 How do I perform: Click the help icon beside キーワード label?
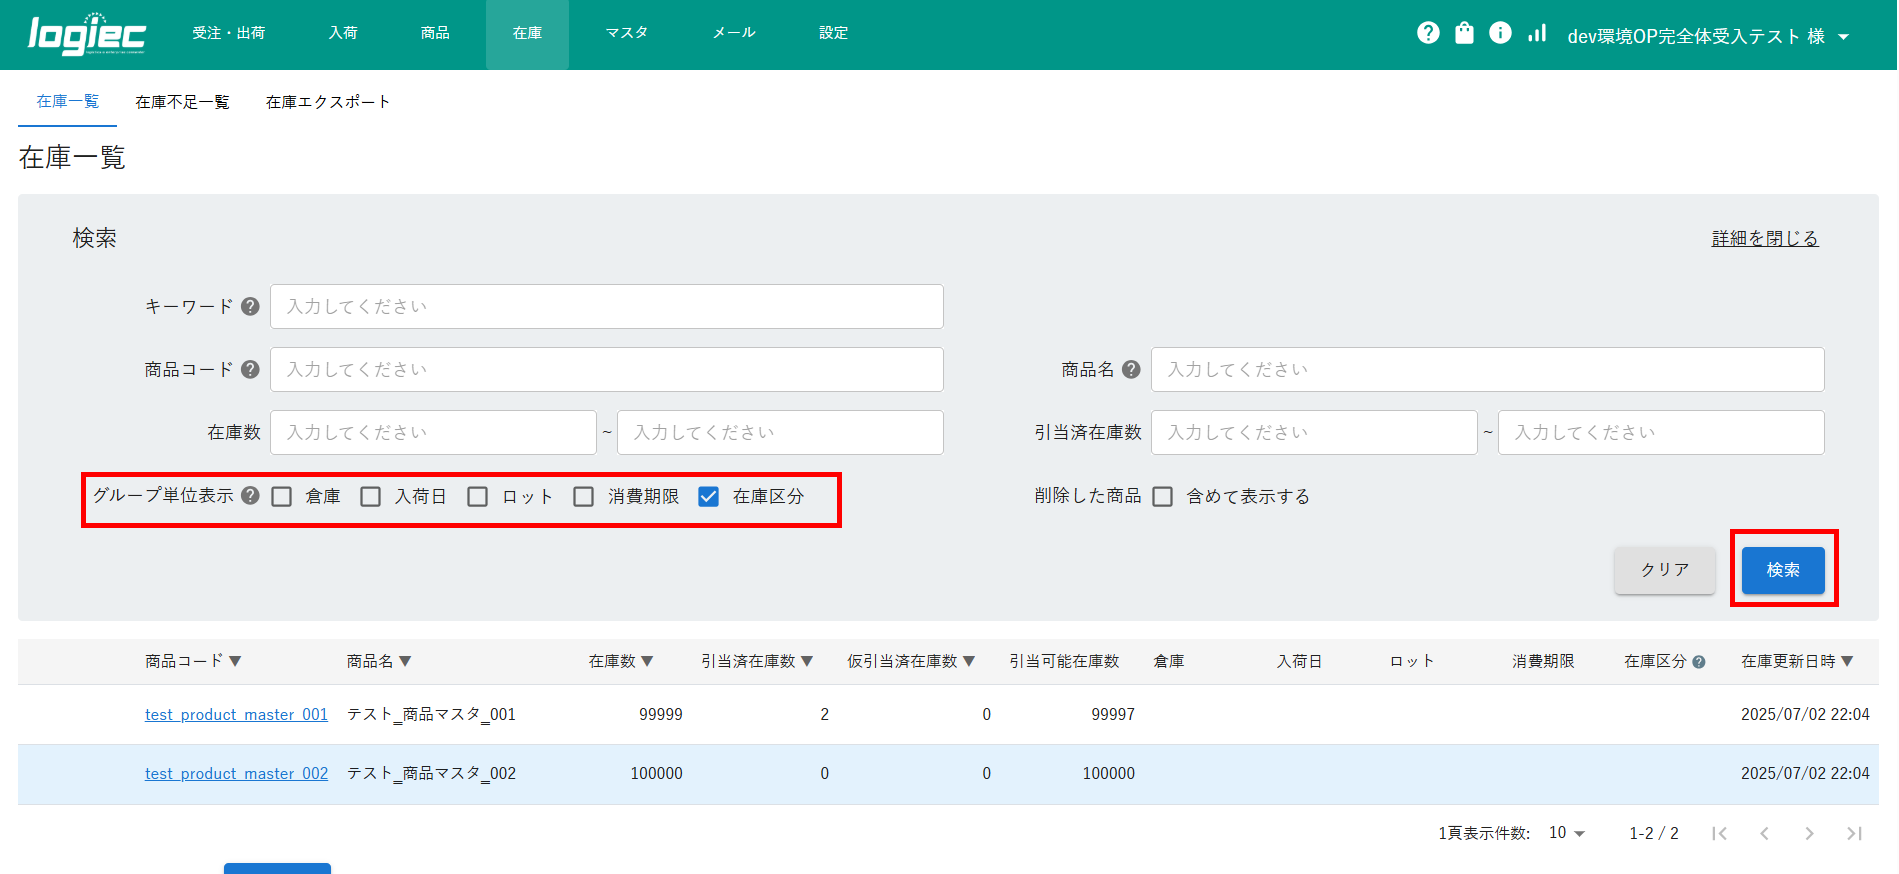point(250,306)
